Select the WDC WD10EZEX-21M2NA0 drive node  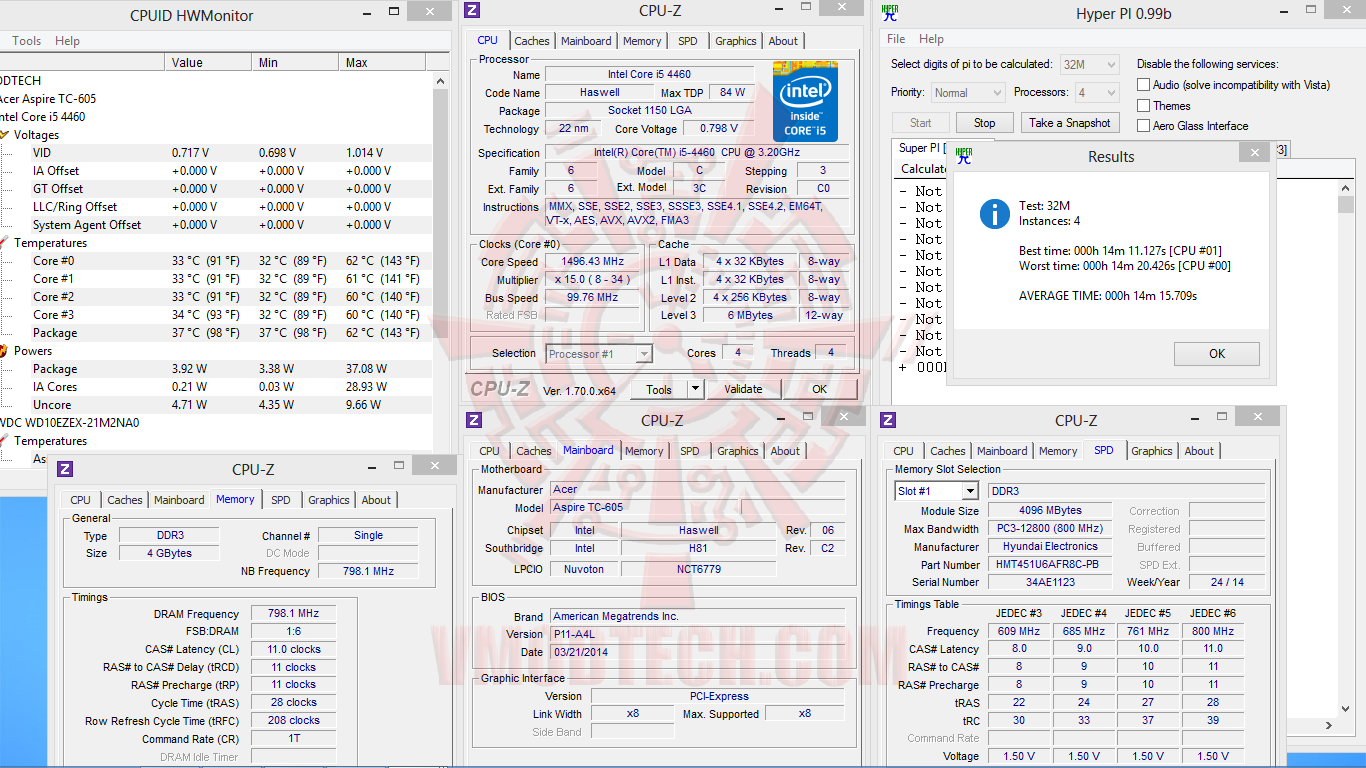[x=70, y=423]
